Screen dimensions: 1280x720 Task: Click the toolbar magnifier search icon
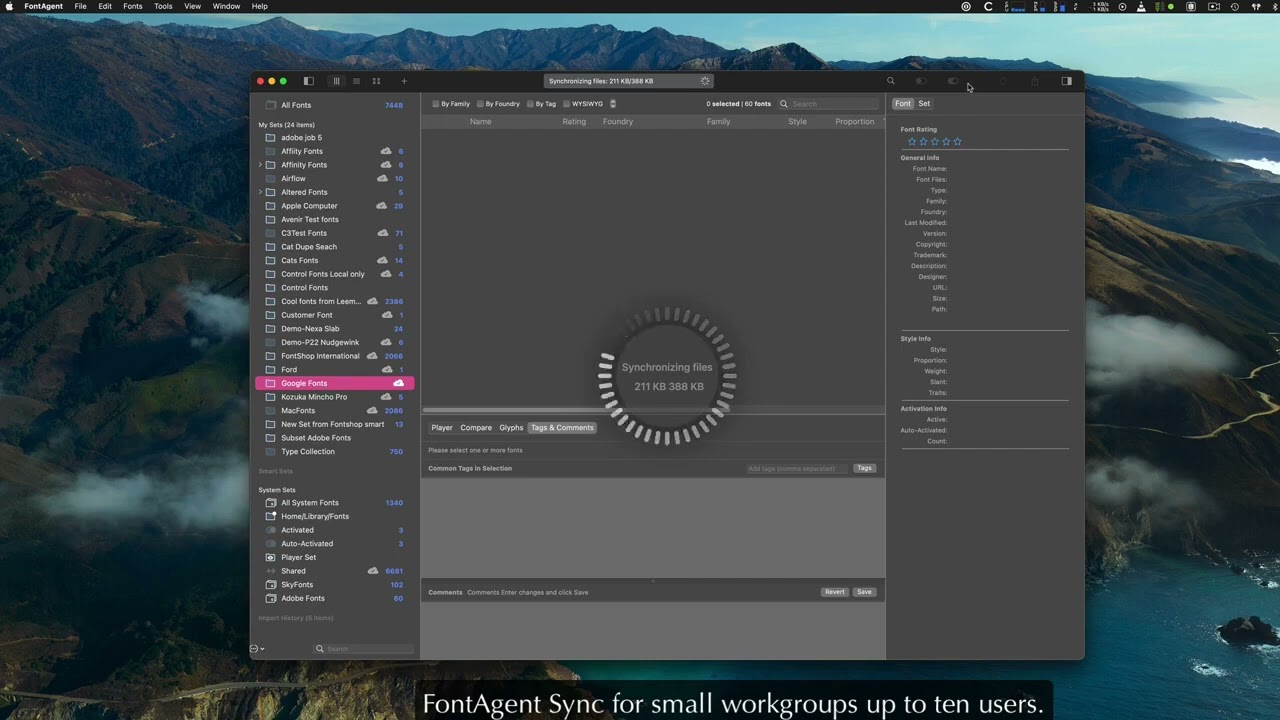tap(890, 81)
